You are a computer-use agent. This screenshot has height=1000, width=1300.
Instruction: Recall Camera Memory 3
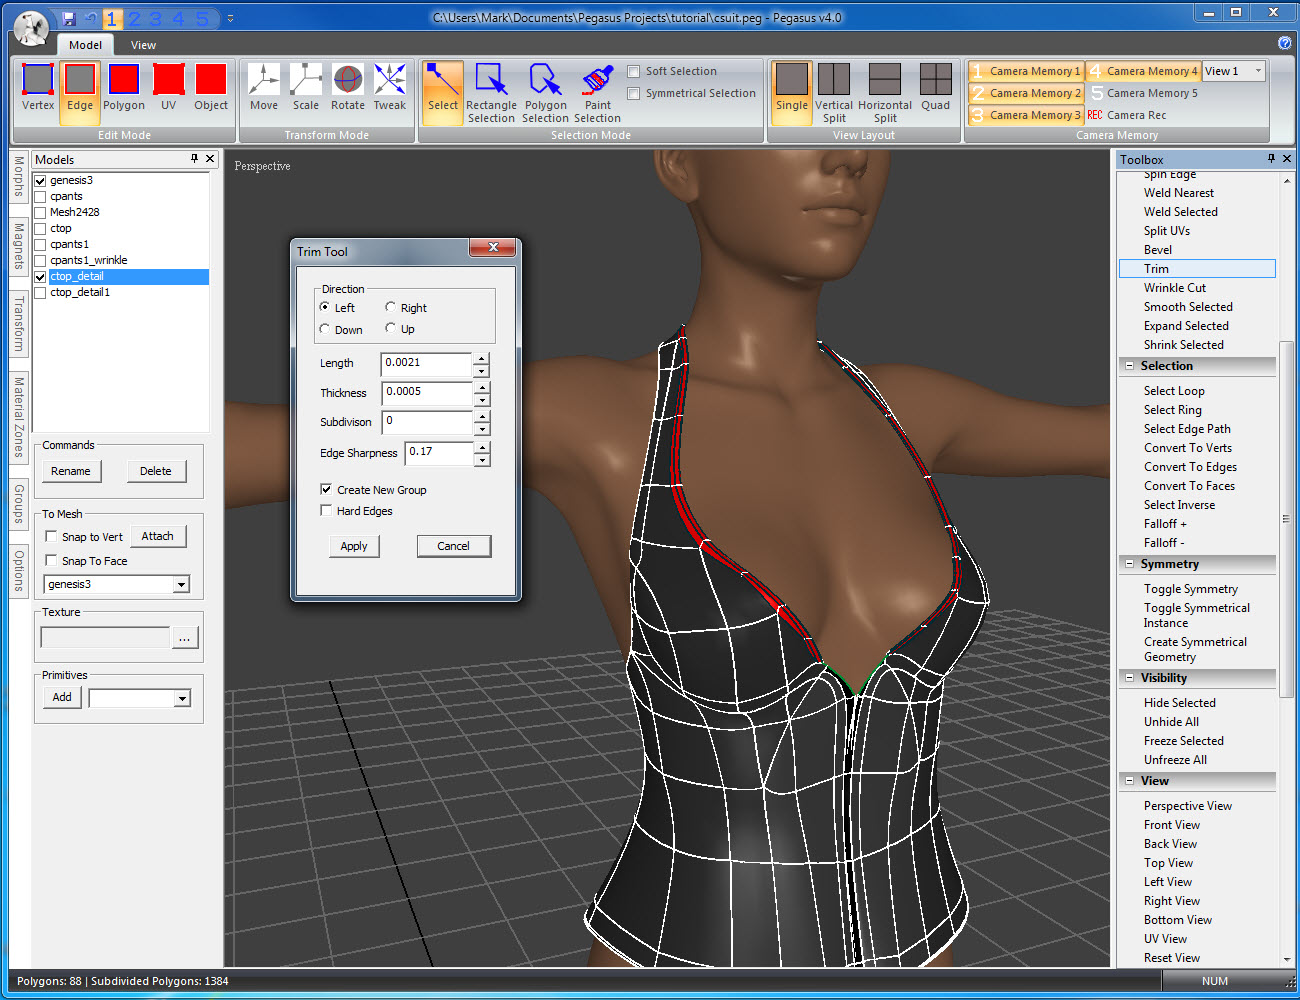(1026, 115)
